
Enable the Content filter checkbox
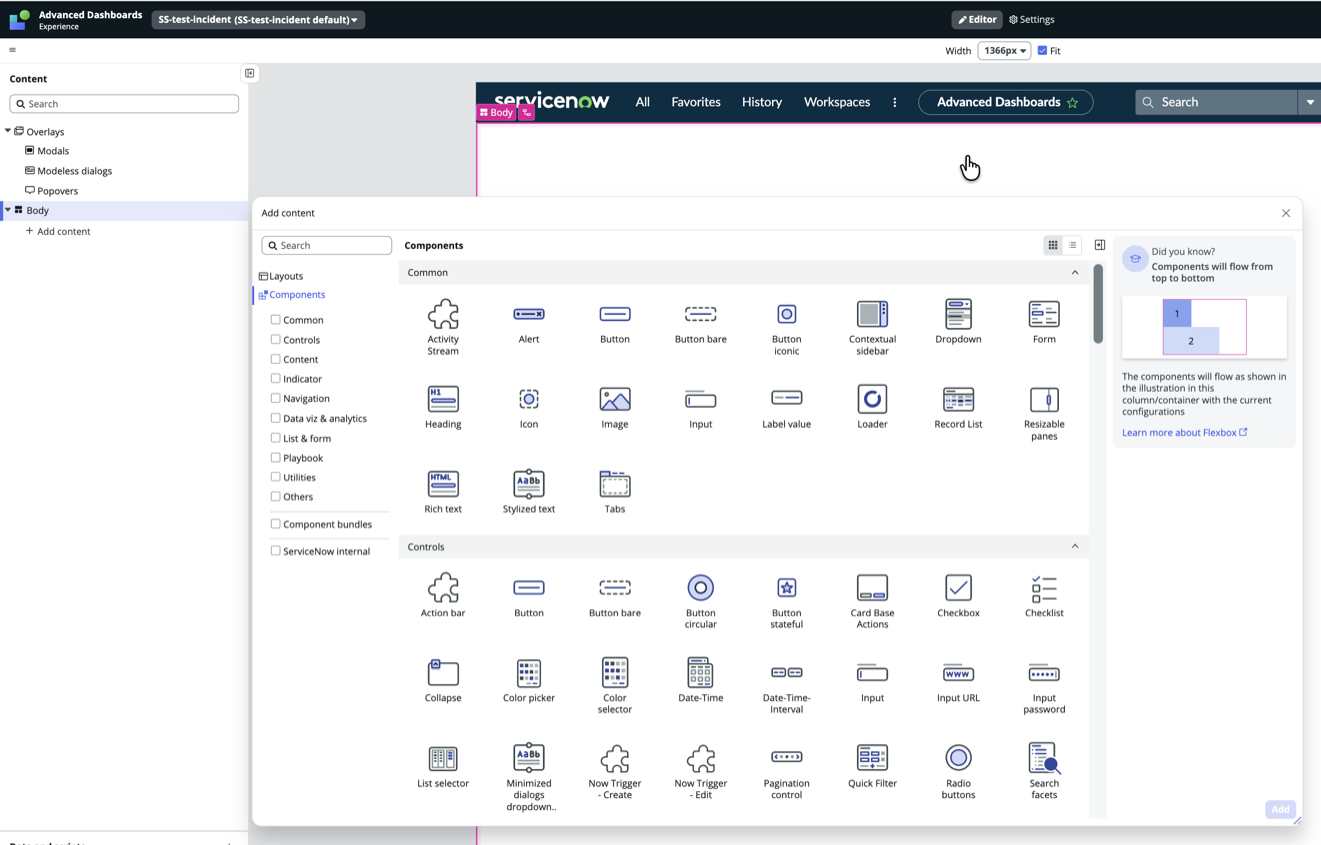[275, 359]
